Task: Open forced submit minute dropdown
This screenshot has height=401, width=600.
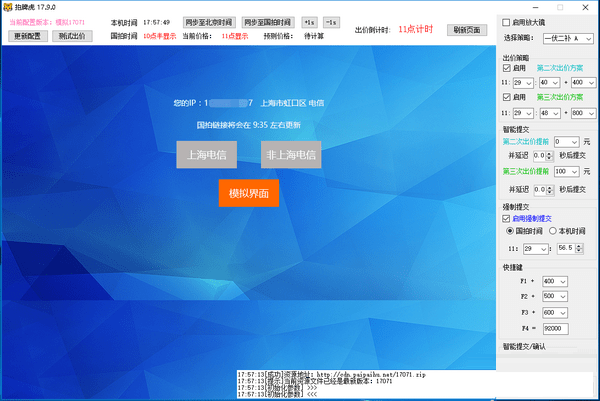Action: coord(536,249)
